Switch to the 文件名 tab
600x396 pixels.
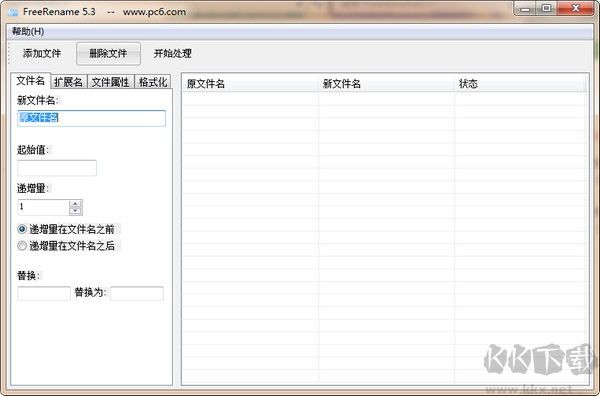coord(31,81)
